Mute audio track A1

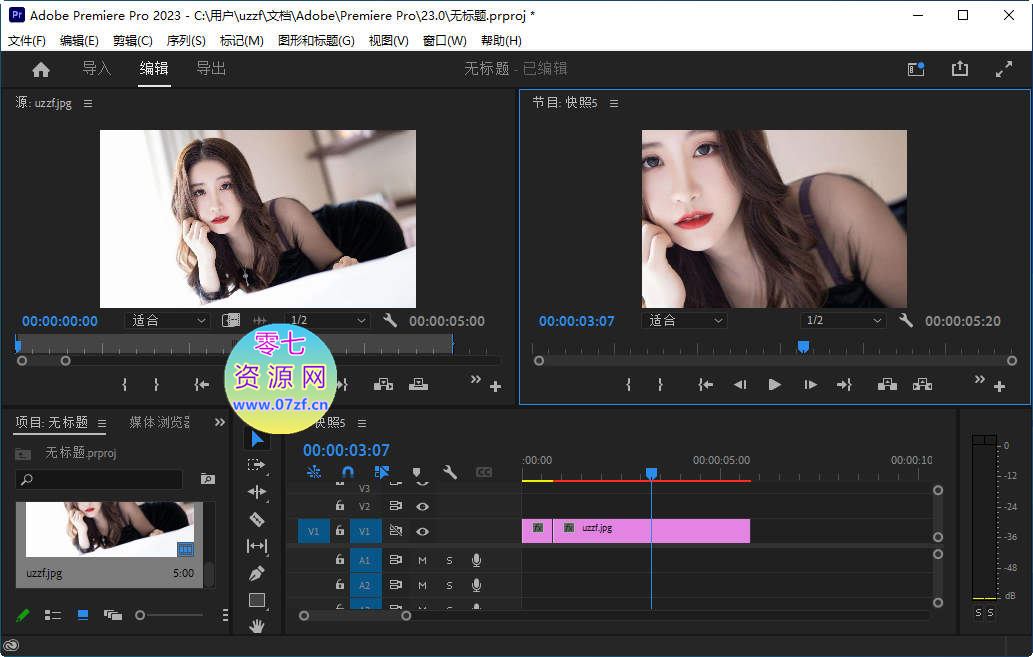tap(422, 560)
